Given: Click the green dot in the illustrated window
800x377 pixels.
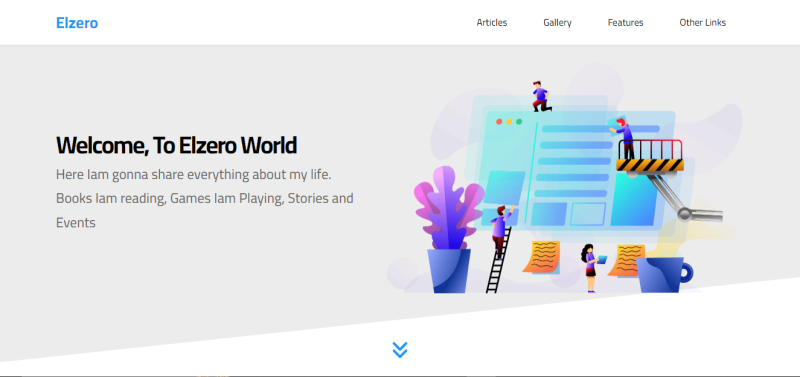Looking at the screenshot, I should coord(519,121).
